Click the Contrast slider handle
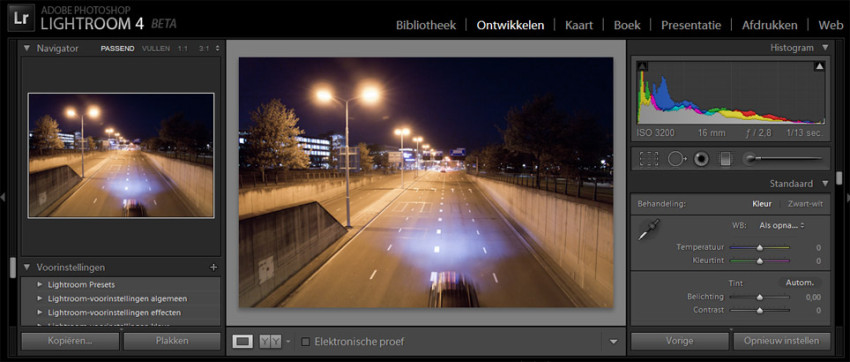 coord(759,311)
